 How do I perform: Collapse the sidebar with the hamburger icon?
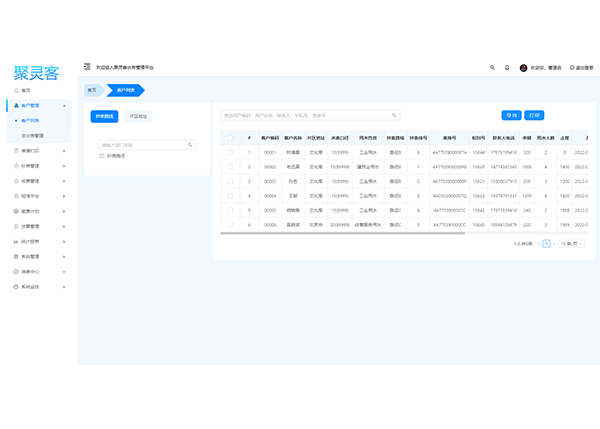click(x=87, y=67)
